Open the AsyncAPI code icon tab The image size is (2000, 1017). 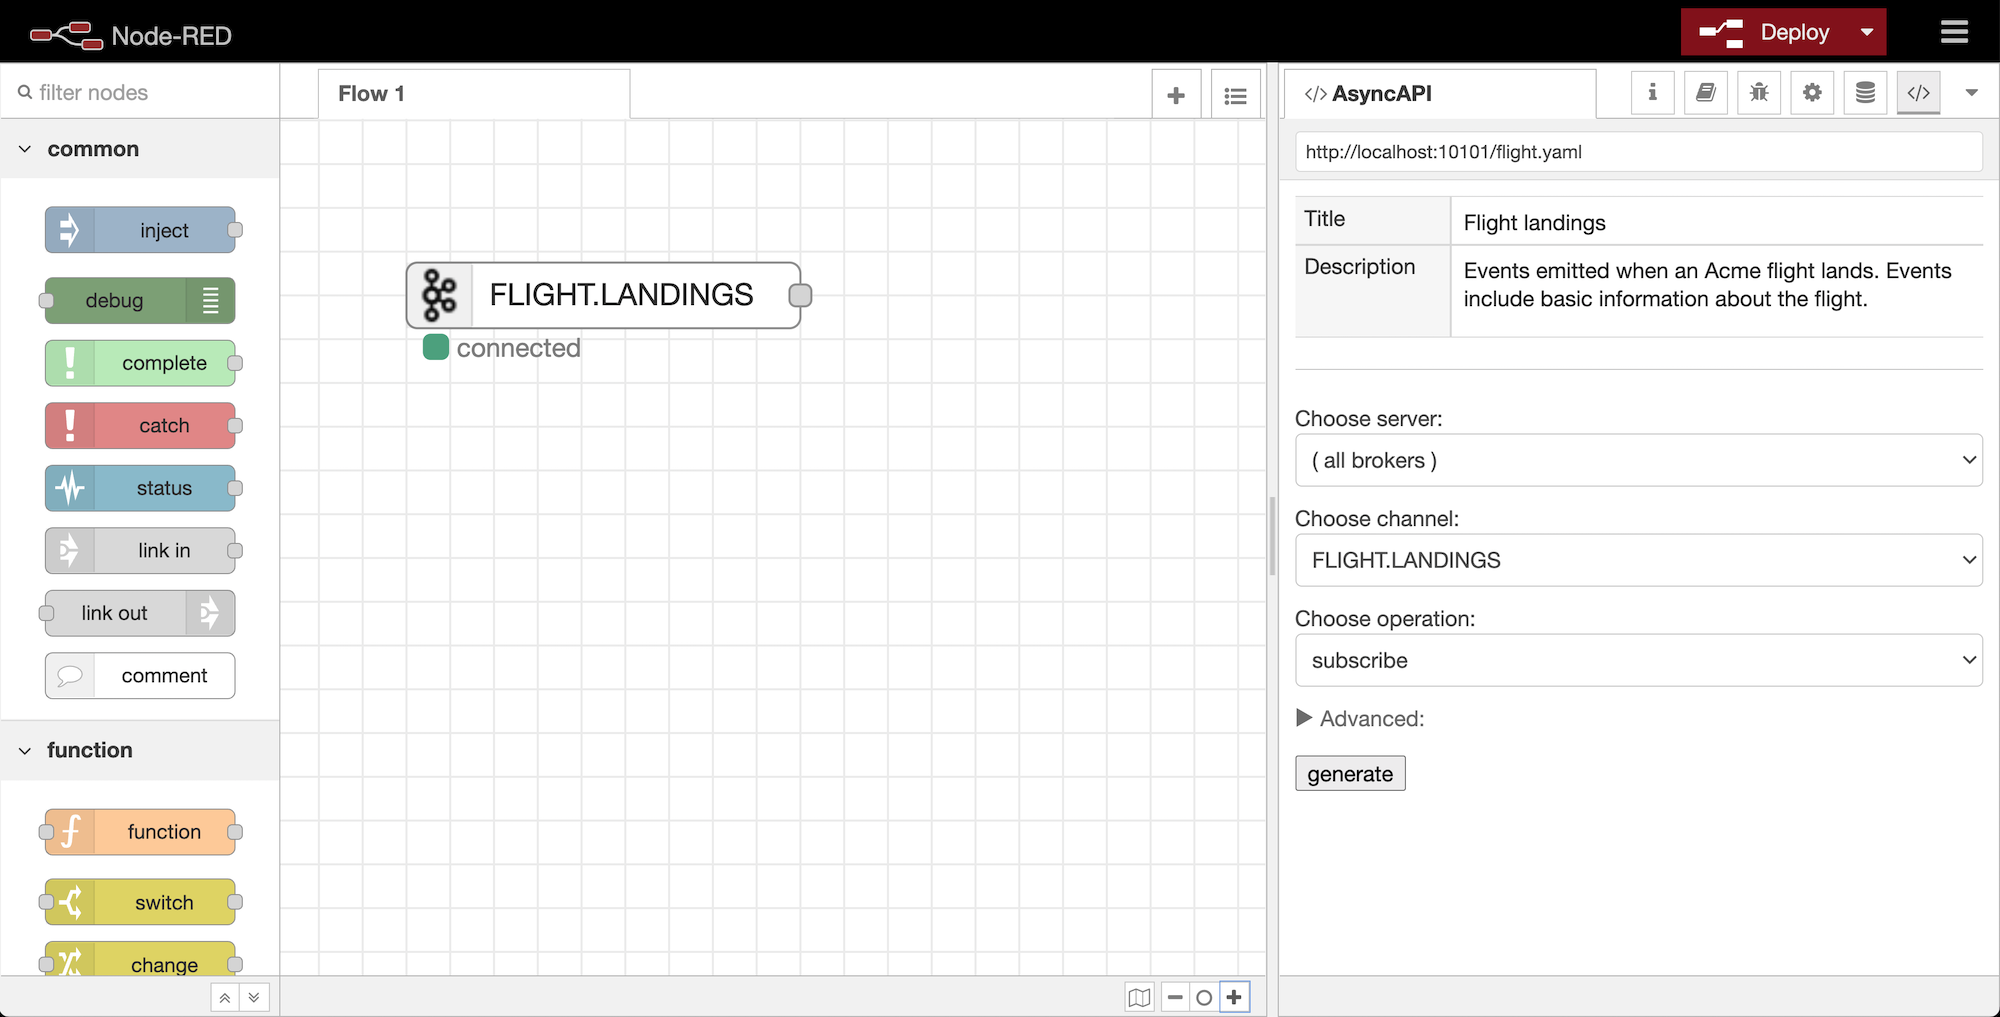(x=1918, y=93)
